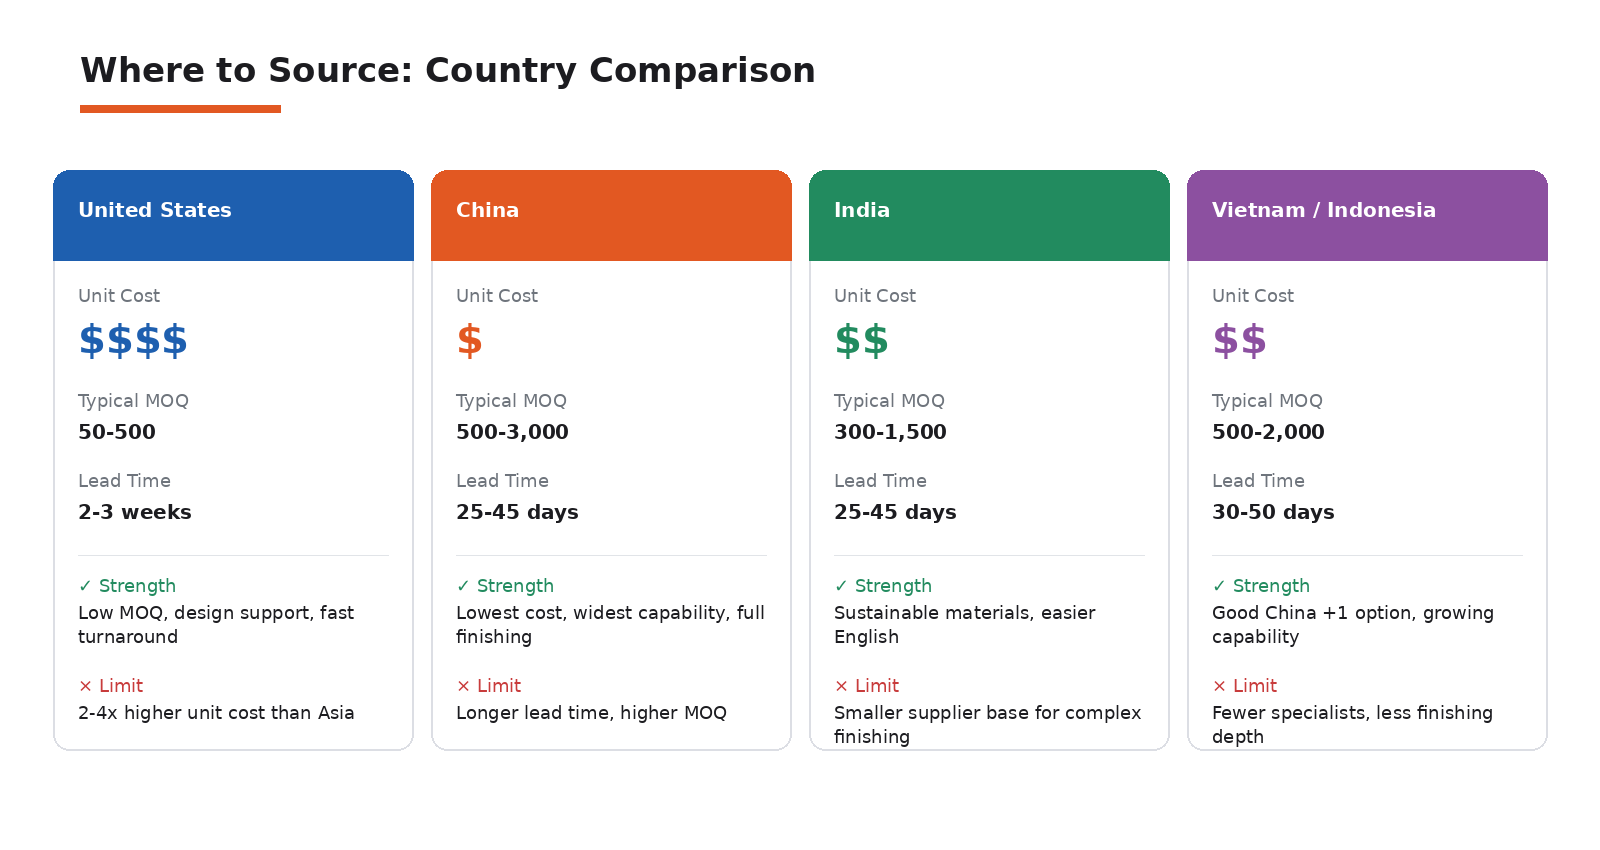Click the slide title 'Where to Source: Country Comparison'
The width and height of the screenshot is (1600, 850).
(x=448, y=70)
